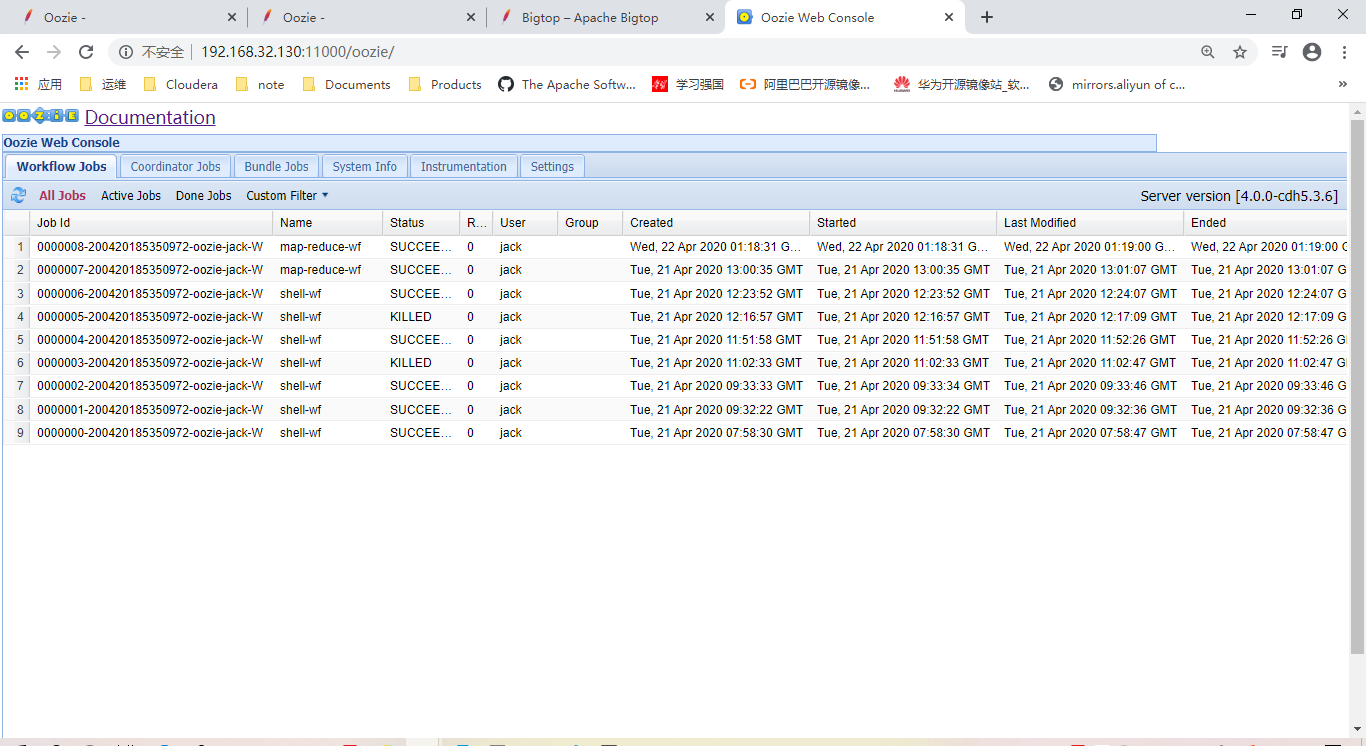
Task: Open the Cloudera bookmark folder
Action: (x=181, y=85)
